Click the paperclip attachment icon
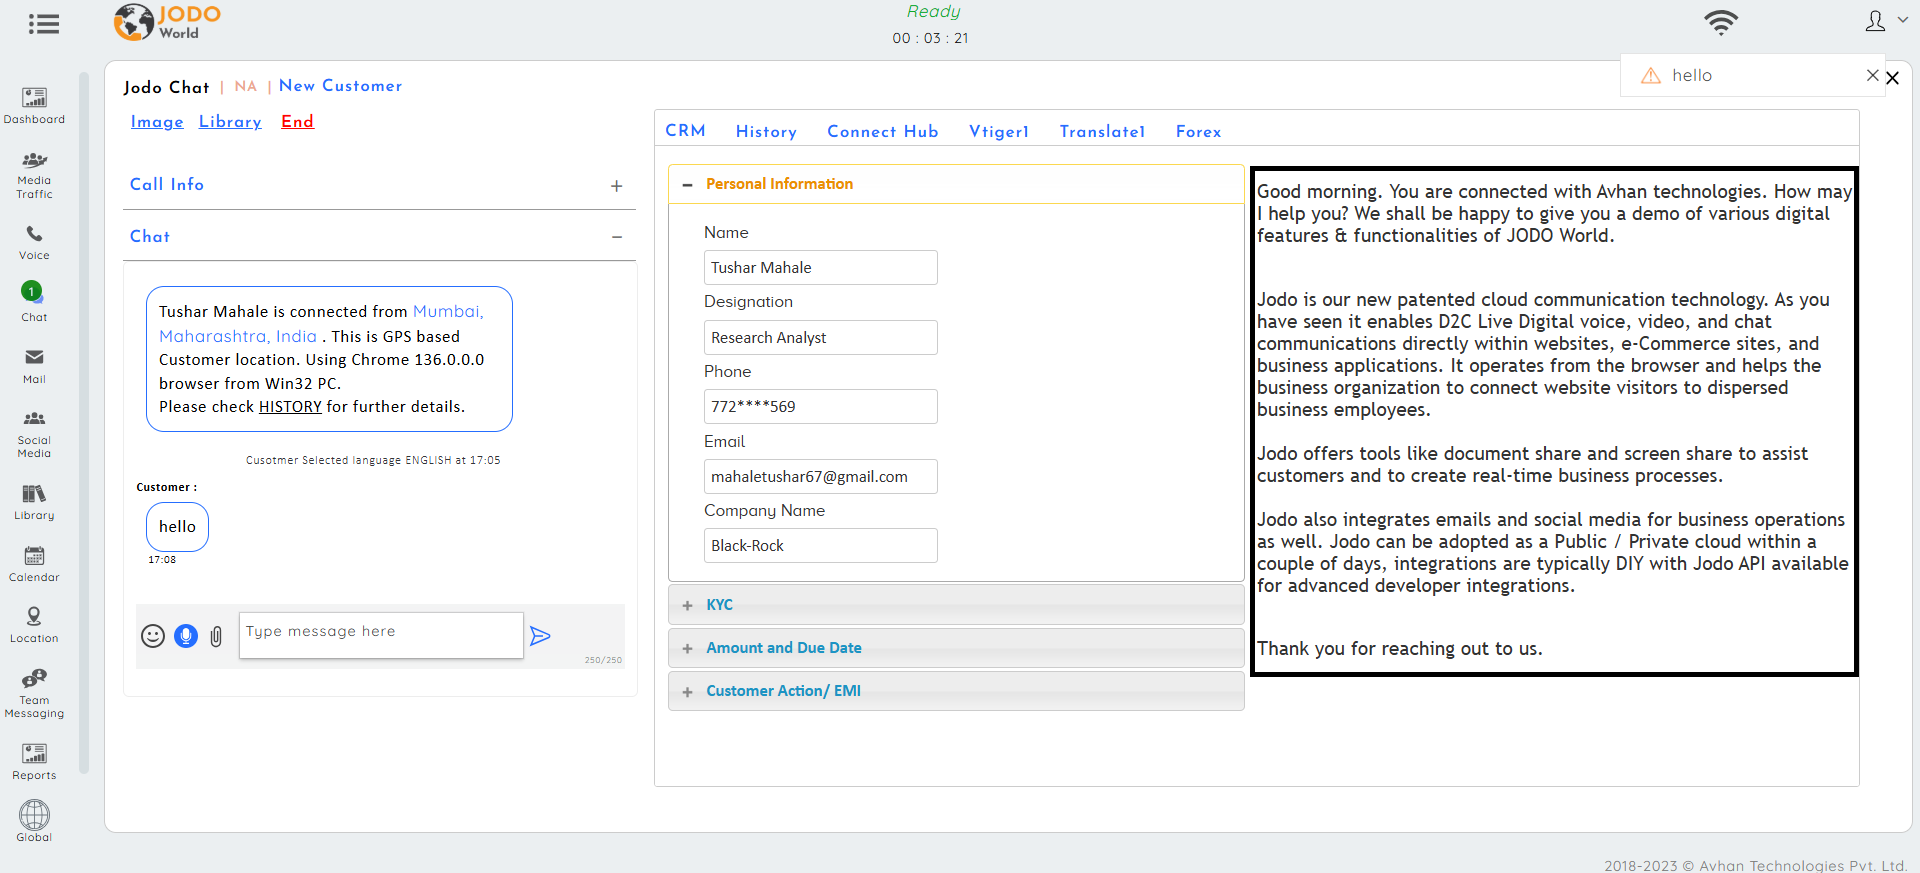This screenshot has width=1920, height=873. pyautogui.click(x=216, y=636)
